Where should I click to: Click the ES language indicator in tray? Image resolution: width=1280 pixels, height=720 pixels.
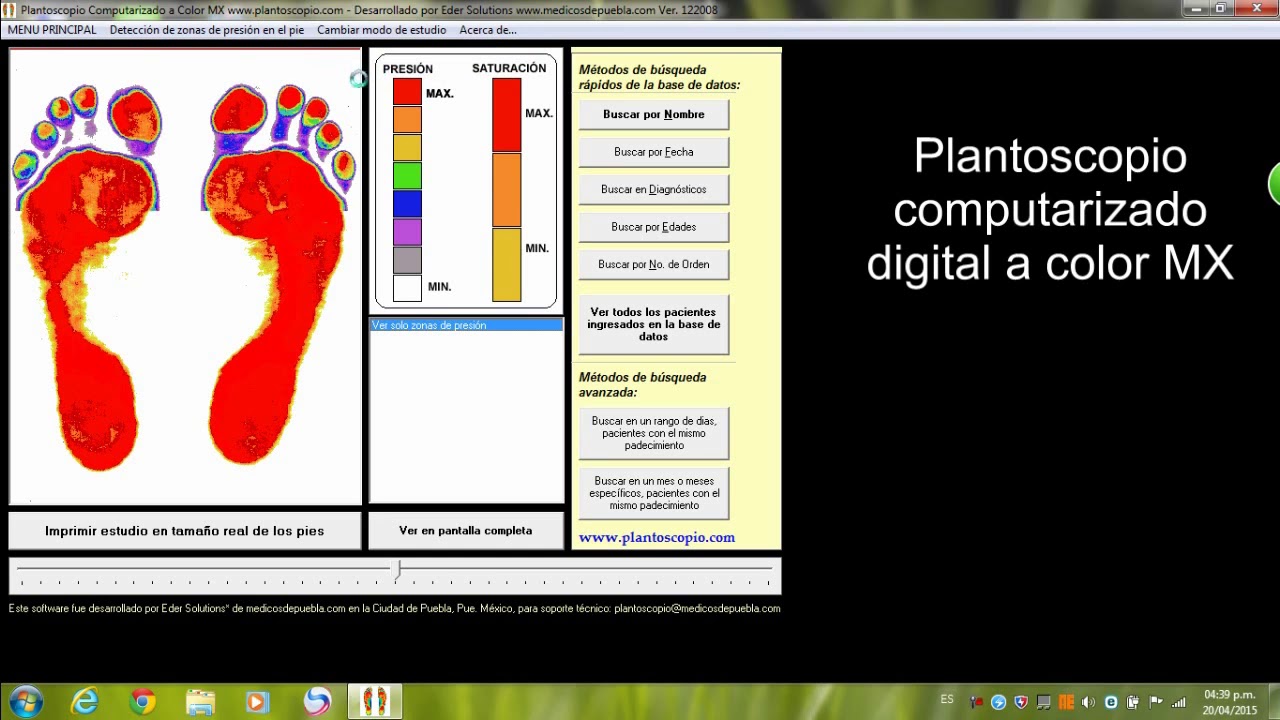coord(947,699)
